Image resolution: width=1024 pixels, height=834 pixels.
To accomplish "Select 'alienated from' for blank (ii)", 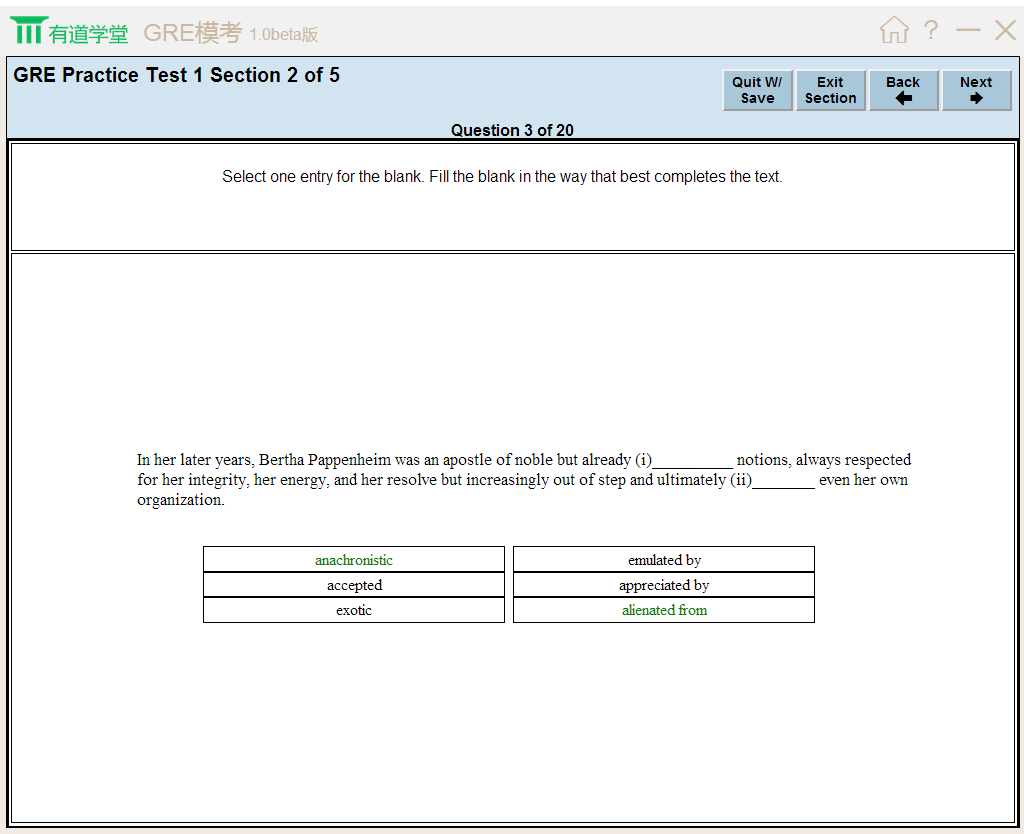I will tap(664, 610).
